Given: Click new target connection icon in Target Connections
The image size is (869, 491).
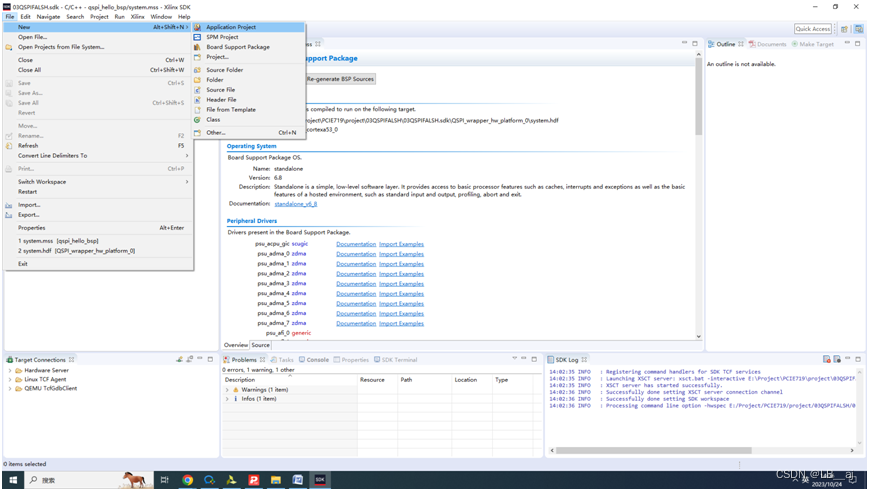Looking at the screenshot, I should (180, 360).
